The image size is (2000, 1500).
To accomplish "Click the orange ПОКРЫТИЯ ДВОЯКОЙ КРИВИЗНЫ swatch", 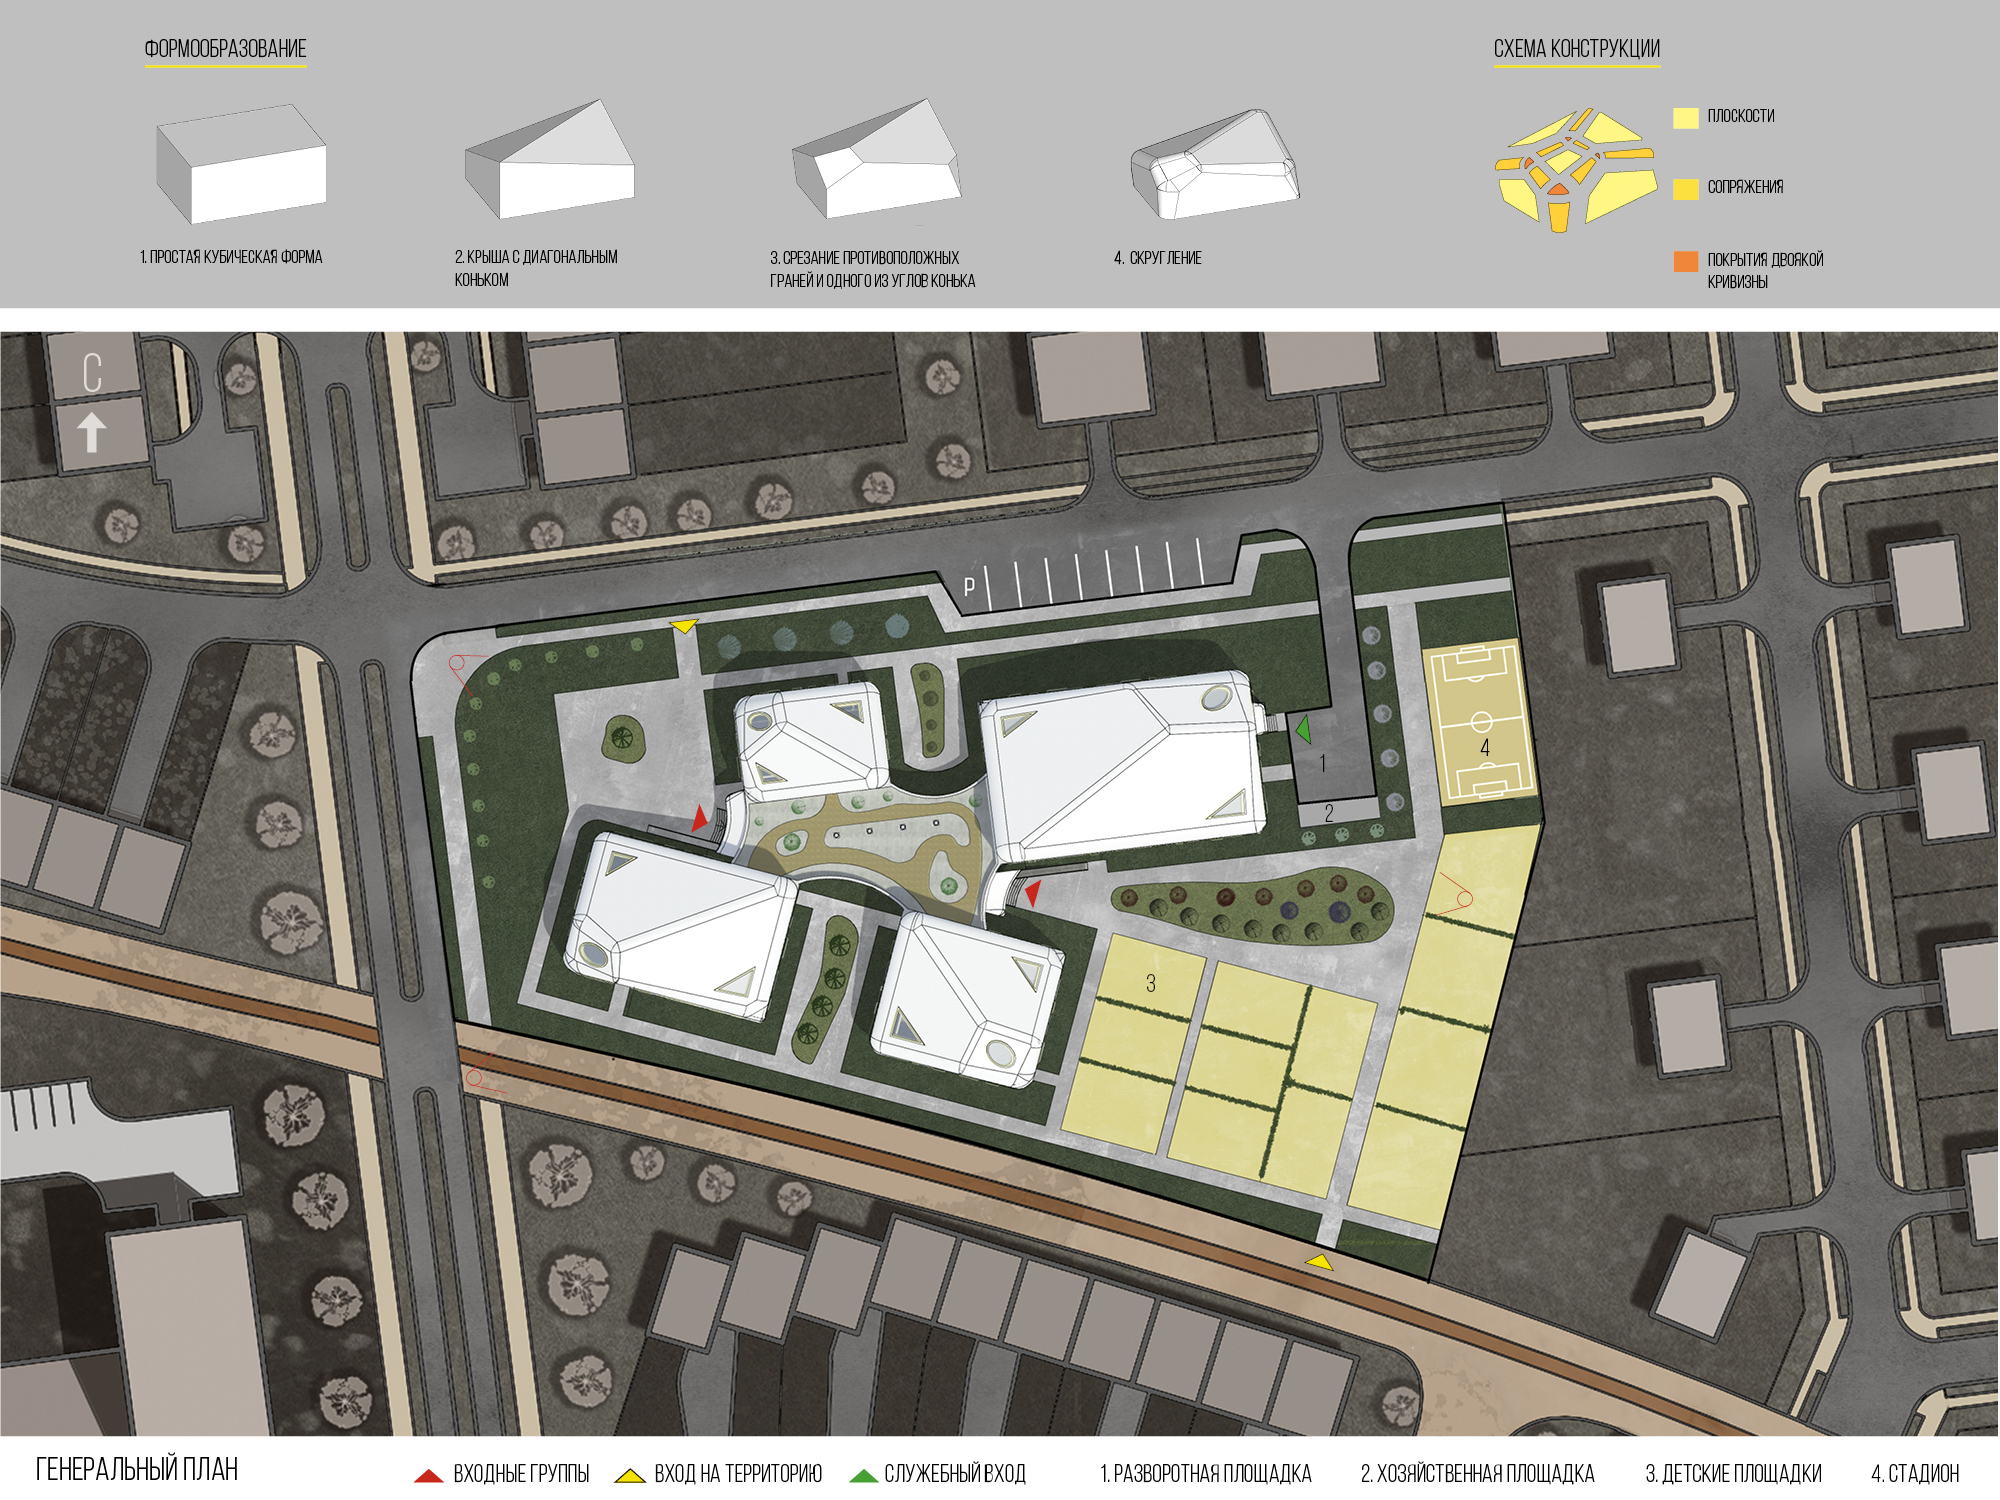I will (x=1686, y=261).
